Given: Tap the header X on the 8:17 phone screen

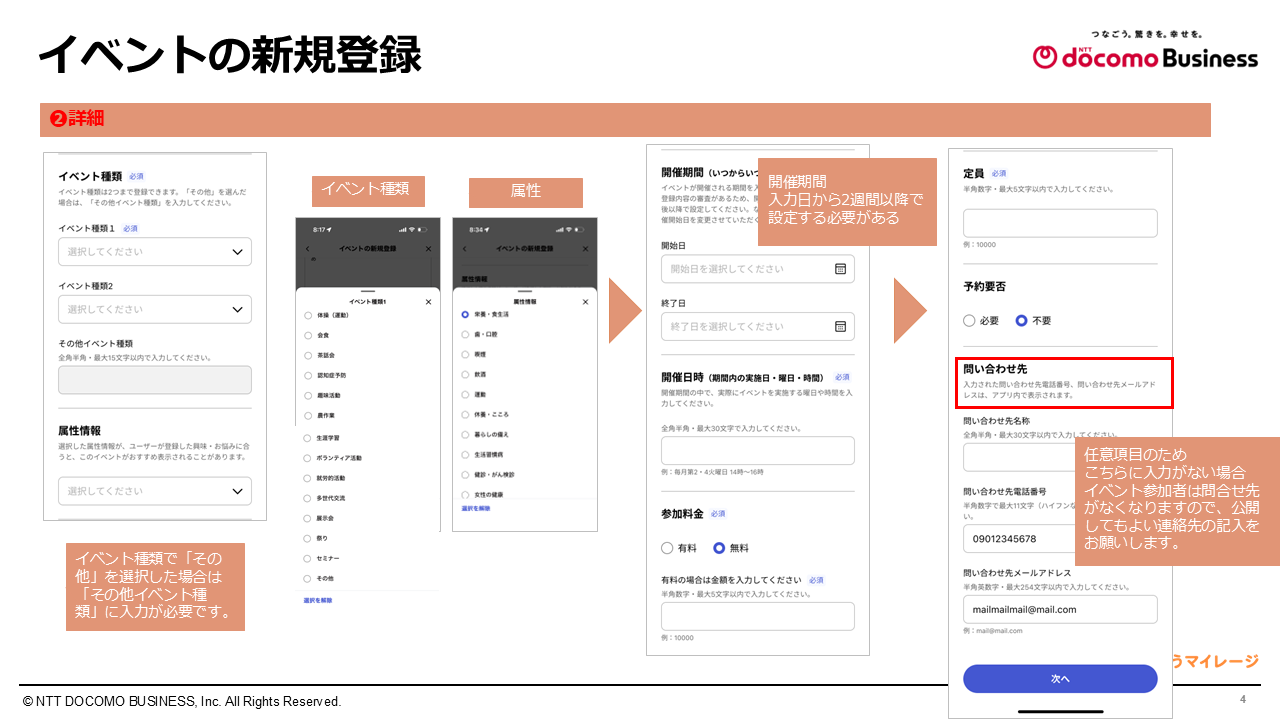Looking at the screenshot, I should pyautogui.click(x=429, y=248).
